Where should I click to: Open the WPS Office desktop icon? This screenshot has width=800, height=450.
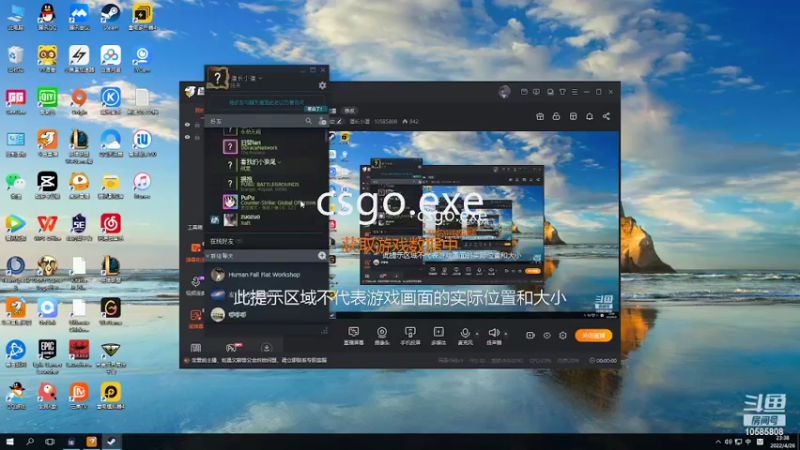[x=47, y=226]
